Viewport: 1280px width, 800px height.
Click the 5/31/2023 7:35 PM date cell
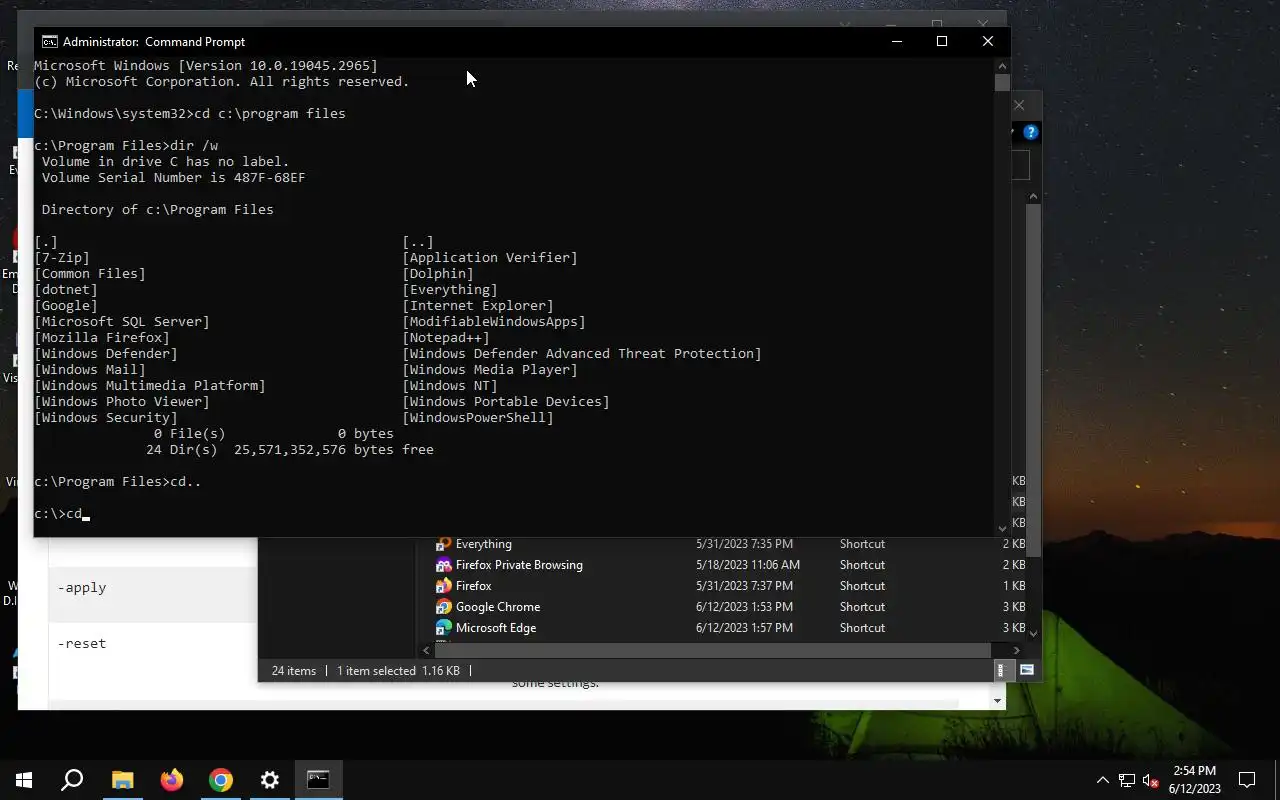click(744, 544)
